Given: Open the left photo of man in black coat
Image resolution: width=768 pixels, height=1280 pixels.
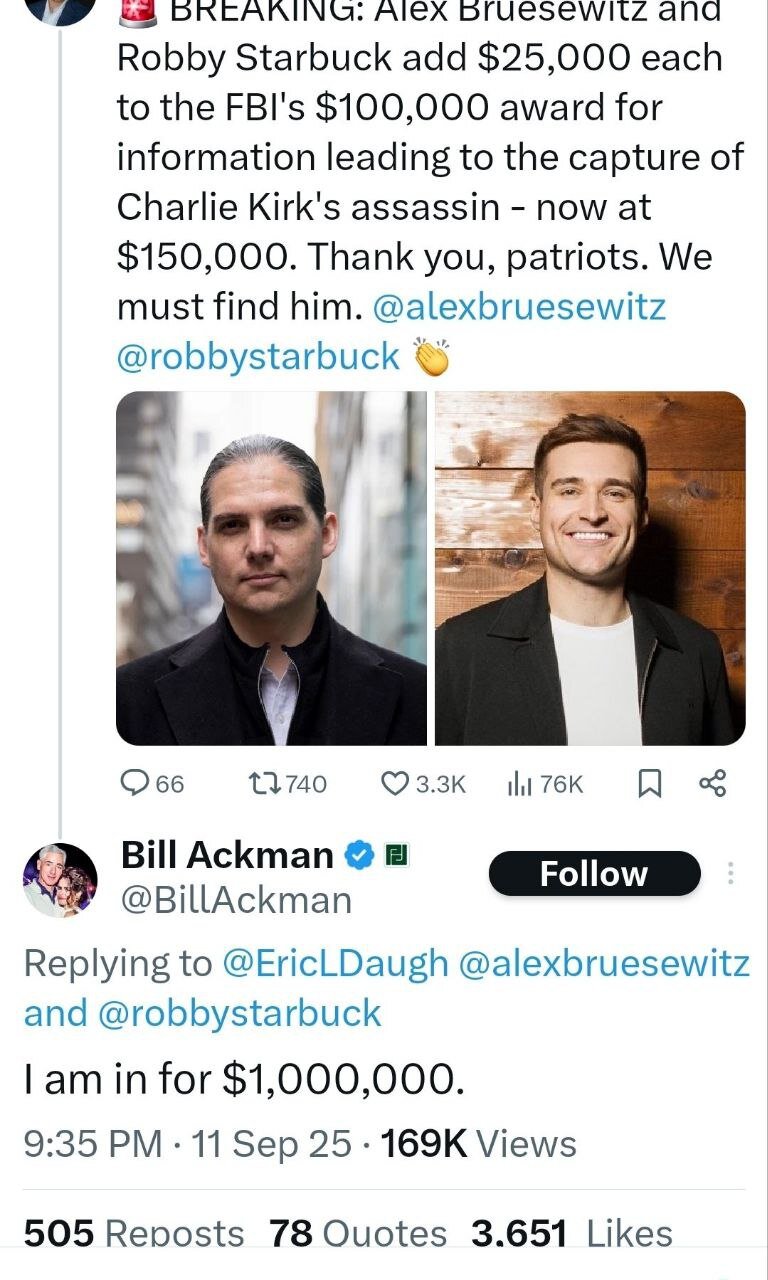Looking at the screenshot, I should pos(271,568).
